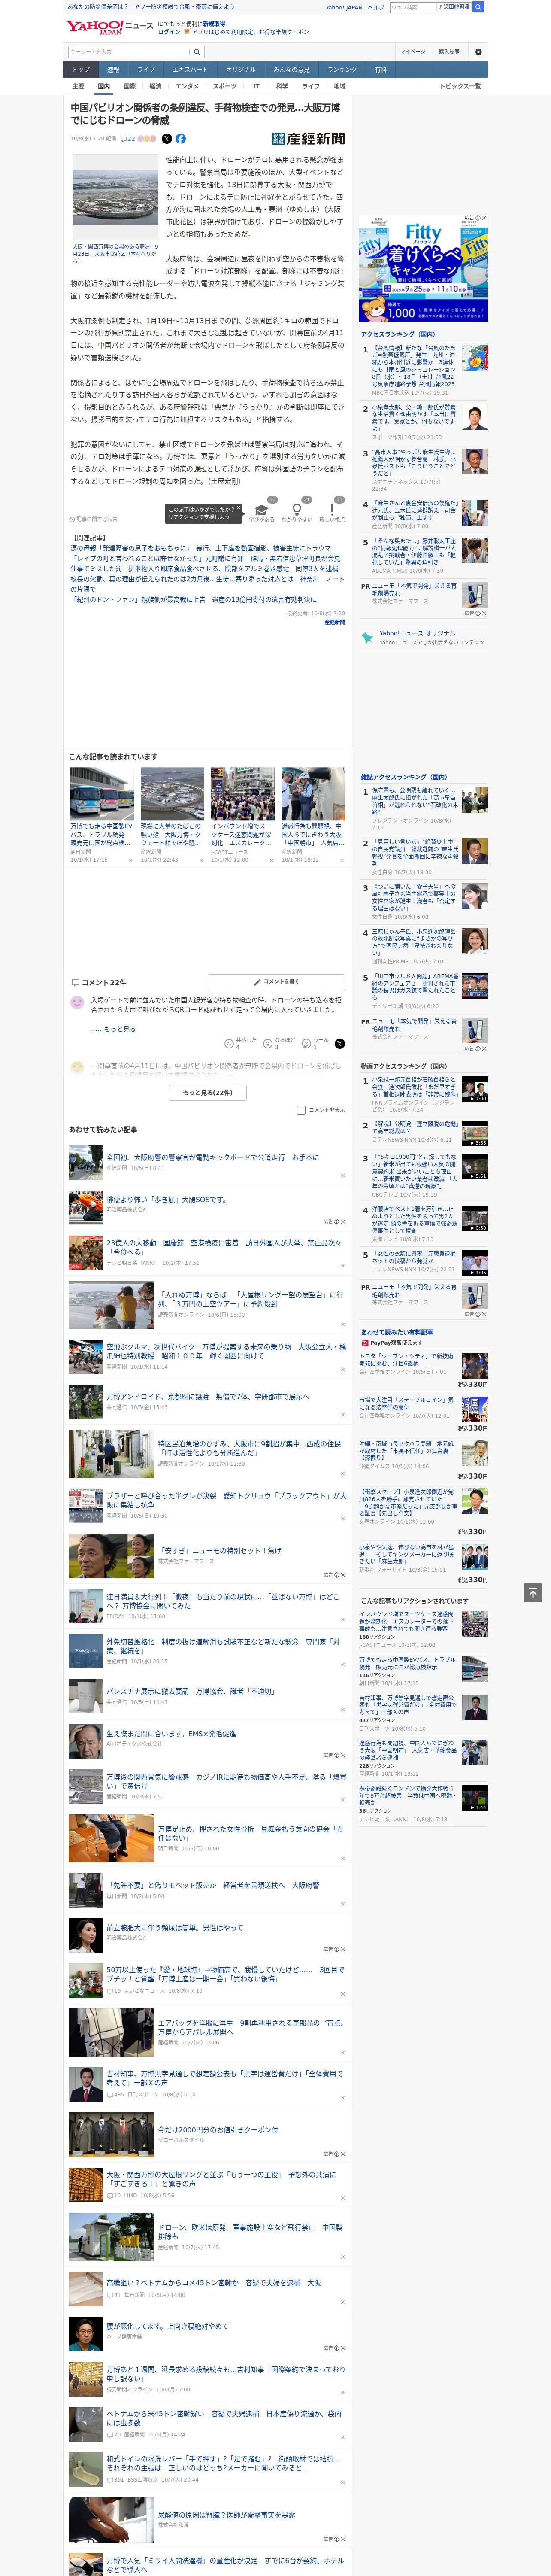Viewport: 551px width, 2576px height.
Task: Click the venue aerial photo thumbnail
Action: (x=115, y=198)
